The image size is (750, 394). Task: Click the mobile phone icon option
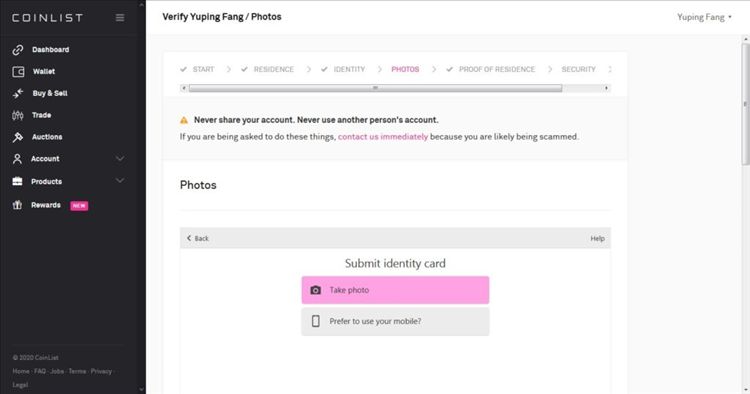coord(316,321)
